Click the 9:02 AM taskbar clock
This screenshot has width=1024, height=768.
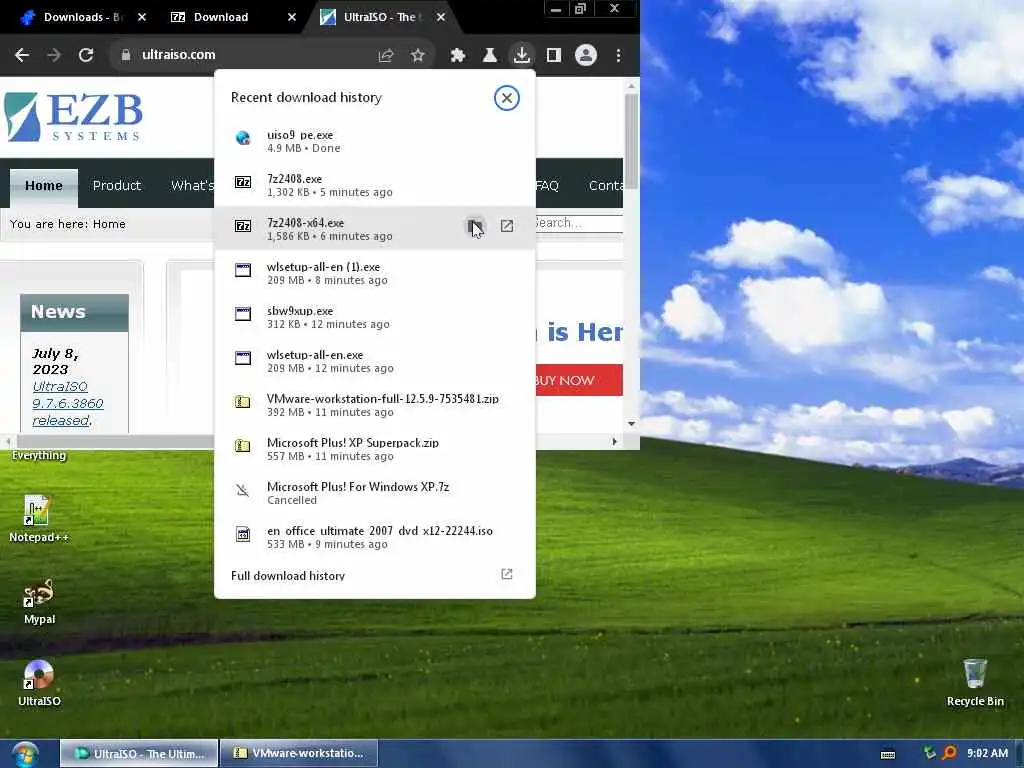(987, 753)
